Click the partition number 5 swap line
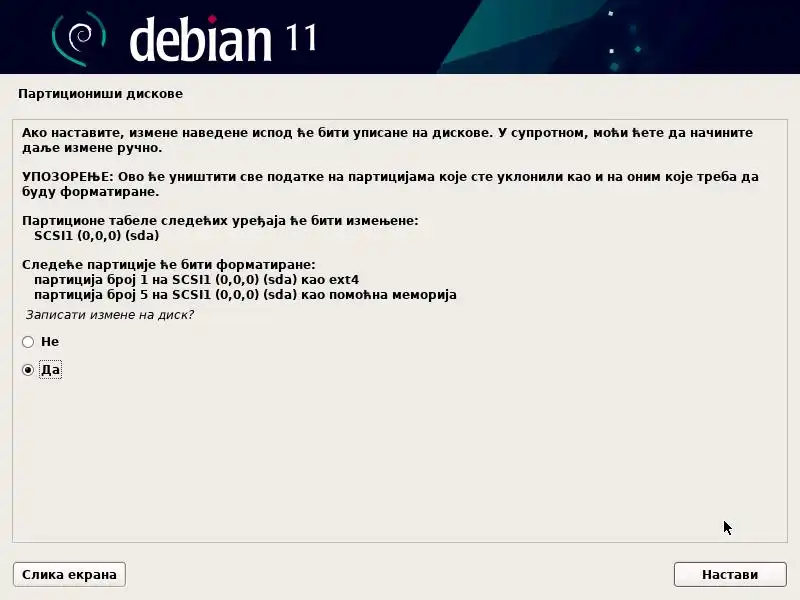The width and height of the screenshot is (800, 600). 245,295
